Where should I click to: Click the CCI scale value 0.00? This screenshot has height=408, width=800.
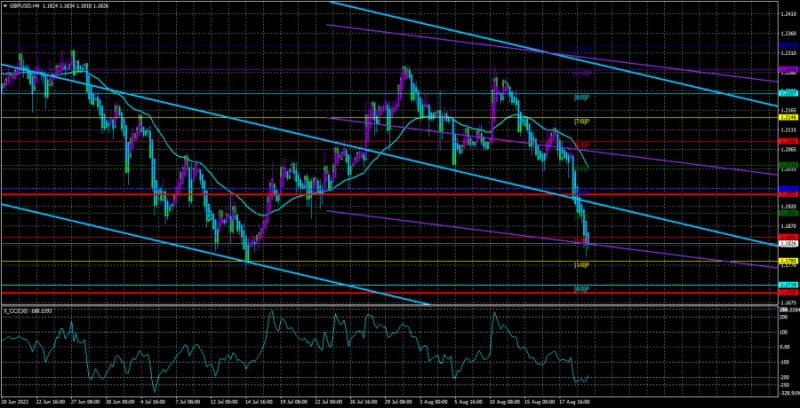(784, 347)
